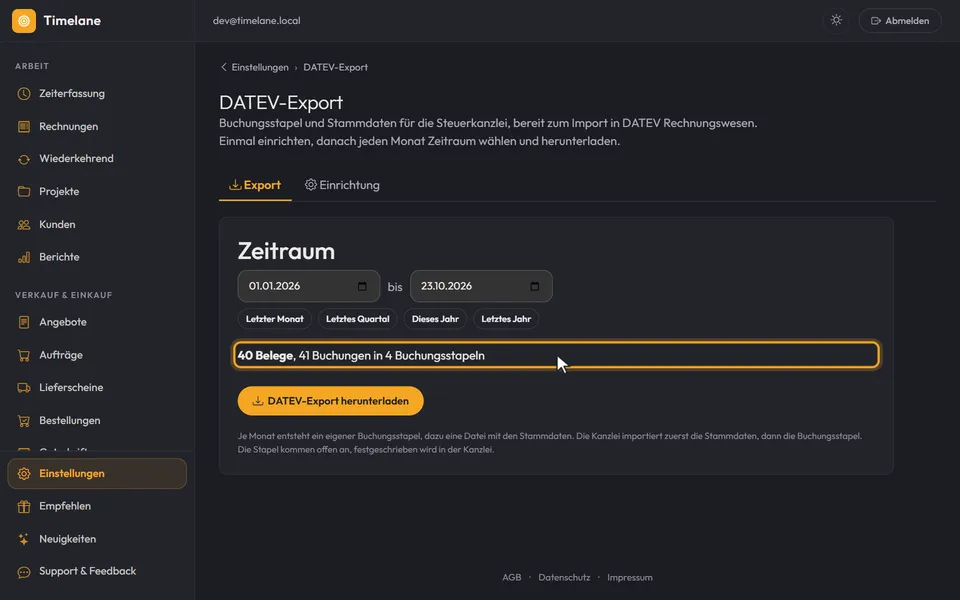The width and height of the screenshot is (960, 600).
Task: Open the Kunden people icon
Action: pyautogui.click(x=24, y=225)
